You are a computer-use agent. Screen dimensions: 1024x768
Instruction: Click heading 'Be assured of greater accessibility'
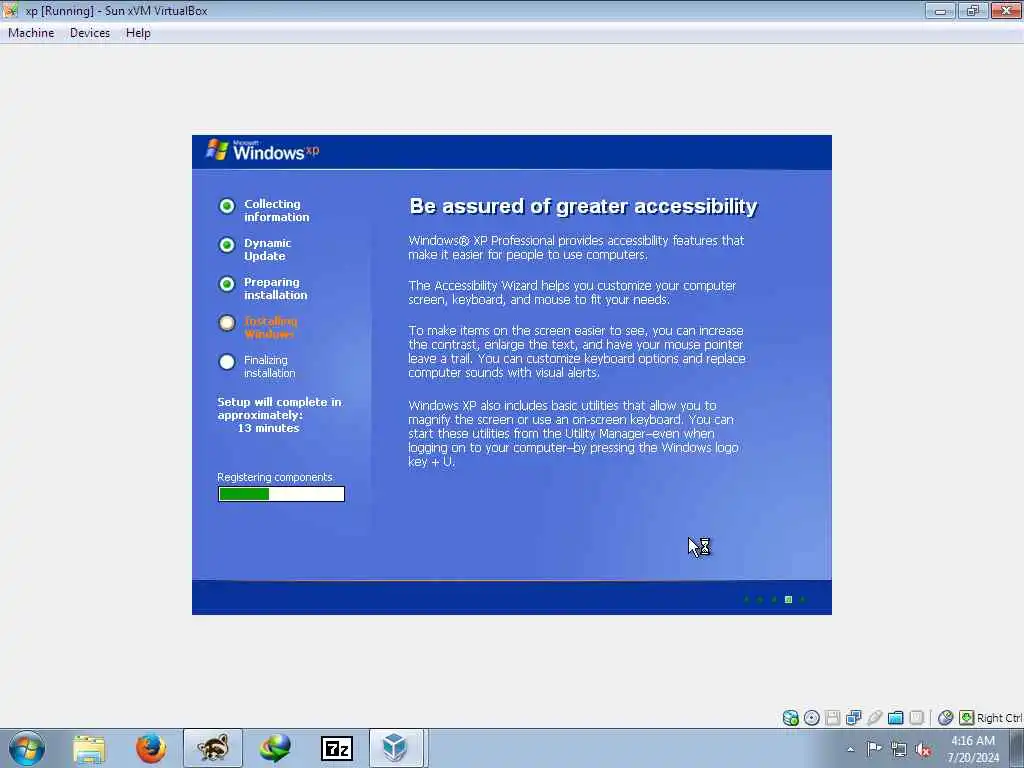[x=583, y=206]
